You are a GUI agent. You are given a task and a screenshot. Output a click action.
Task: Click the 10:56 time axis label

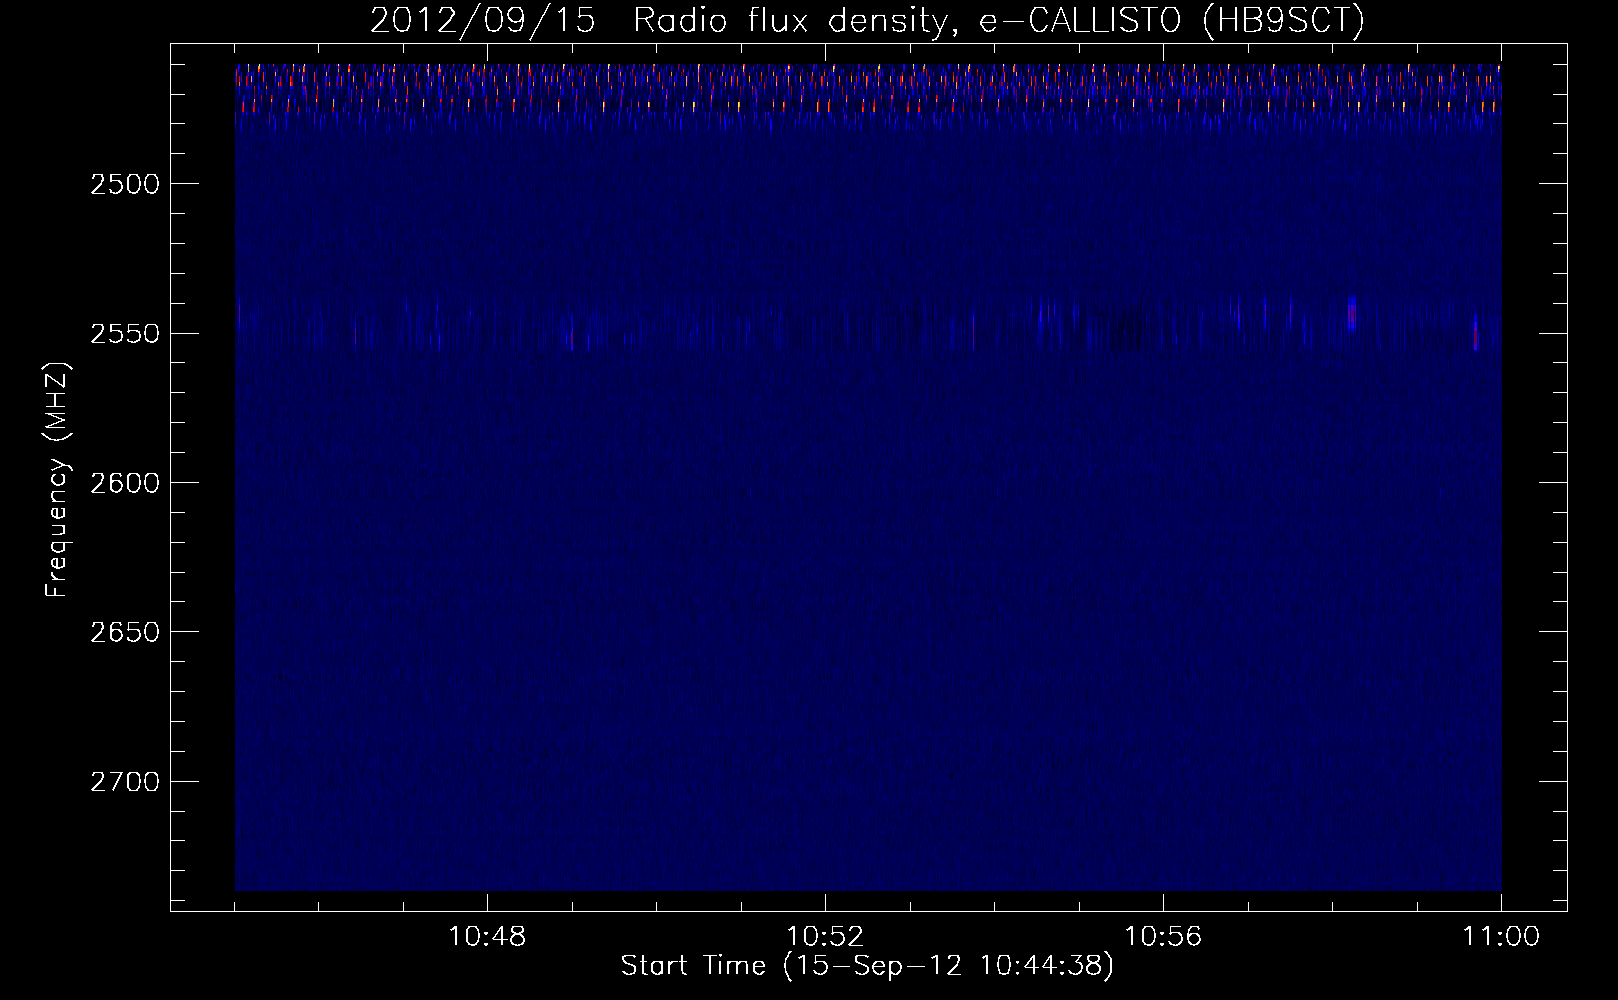tap(1163, 937)
